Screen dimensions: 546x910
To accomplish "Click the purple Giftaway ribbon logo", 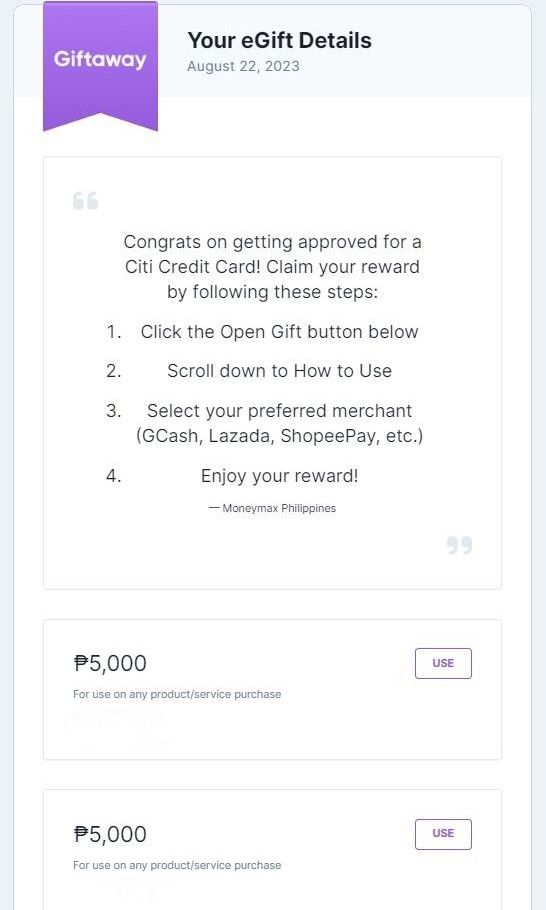I will pyautogui.click(x=100, y=66).
